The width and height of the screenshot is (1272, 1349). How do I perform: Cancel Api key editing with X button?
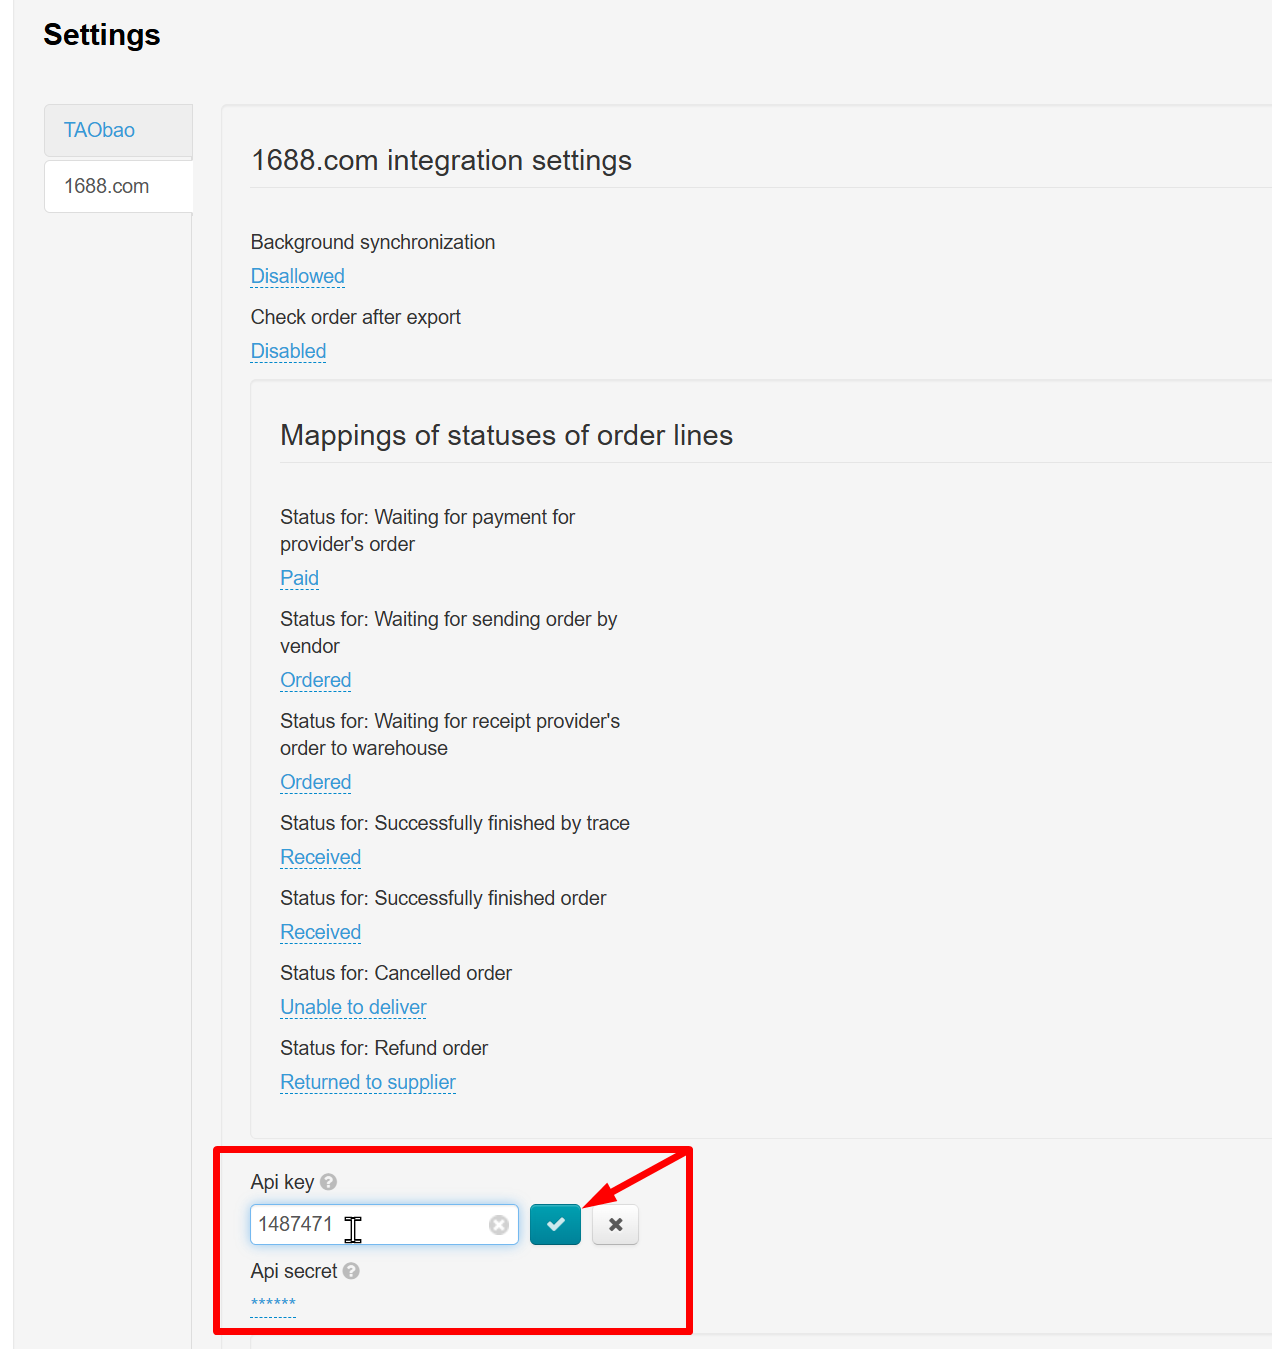[615, 1225]
